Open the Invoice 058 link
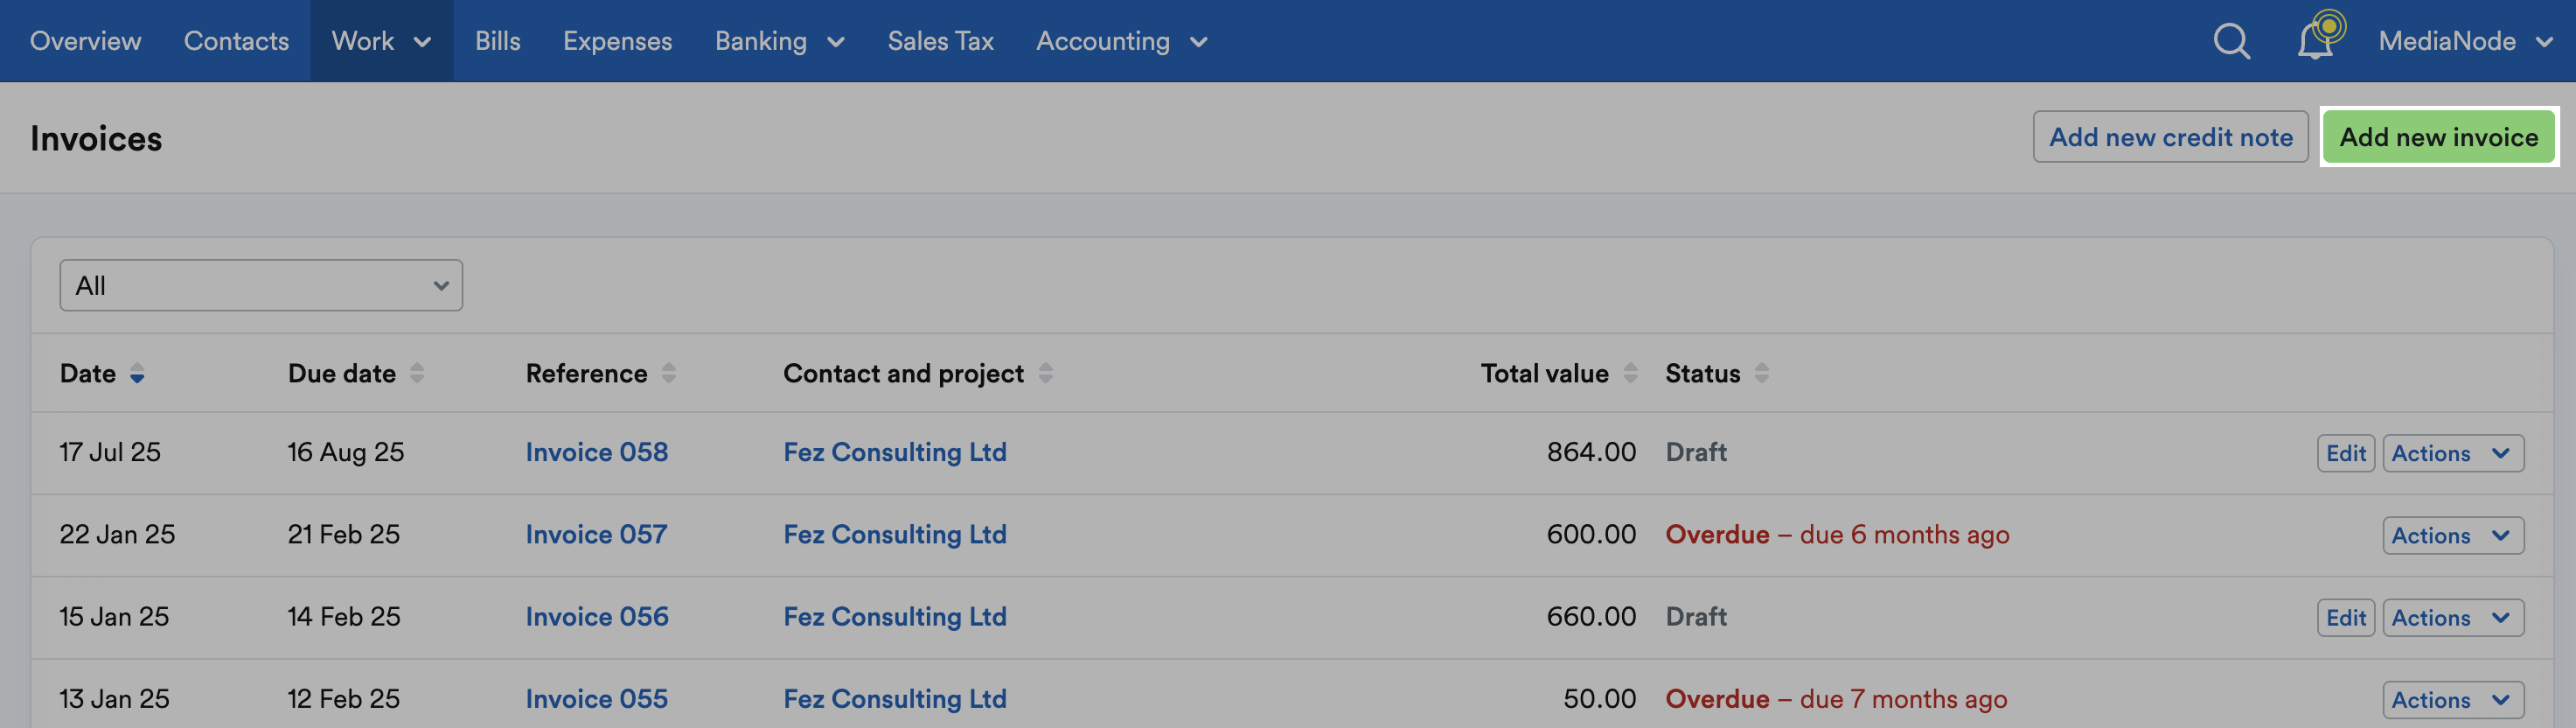2576x728 pixels. click(x=597, y=452)
